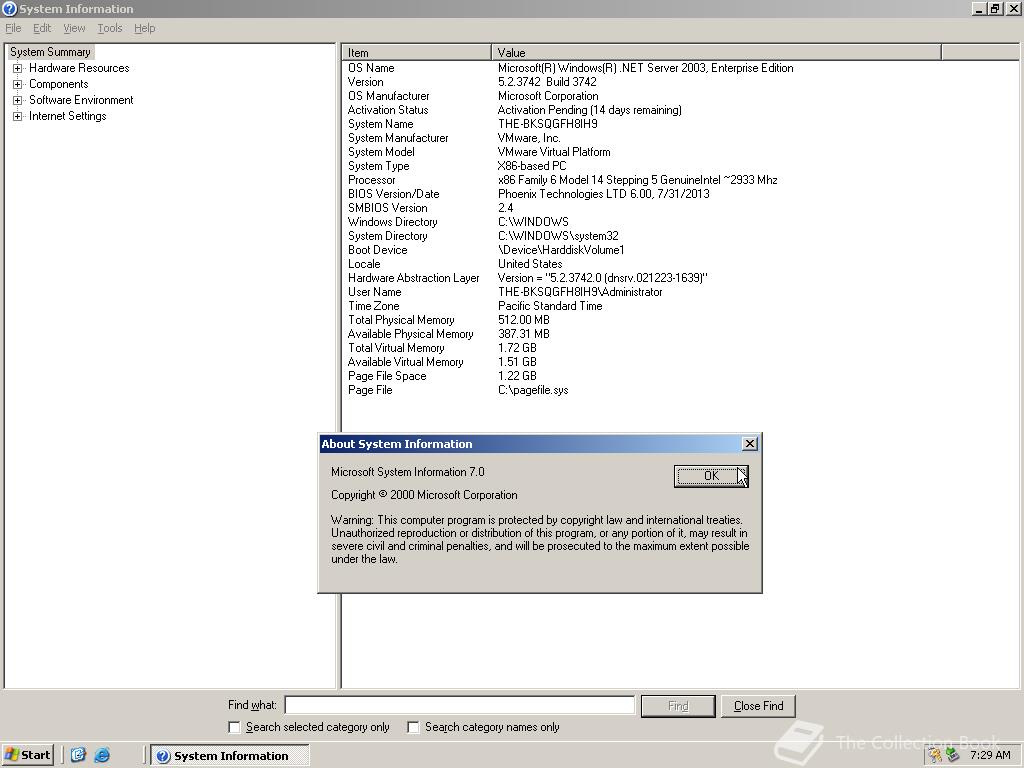Click the Close Find button

(758, 706)
